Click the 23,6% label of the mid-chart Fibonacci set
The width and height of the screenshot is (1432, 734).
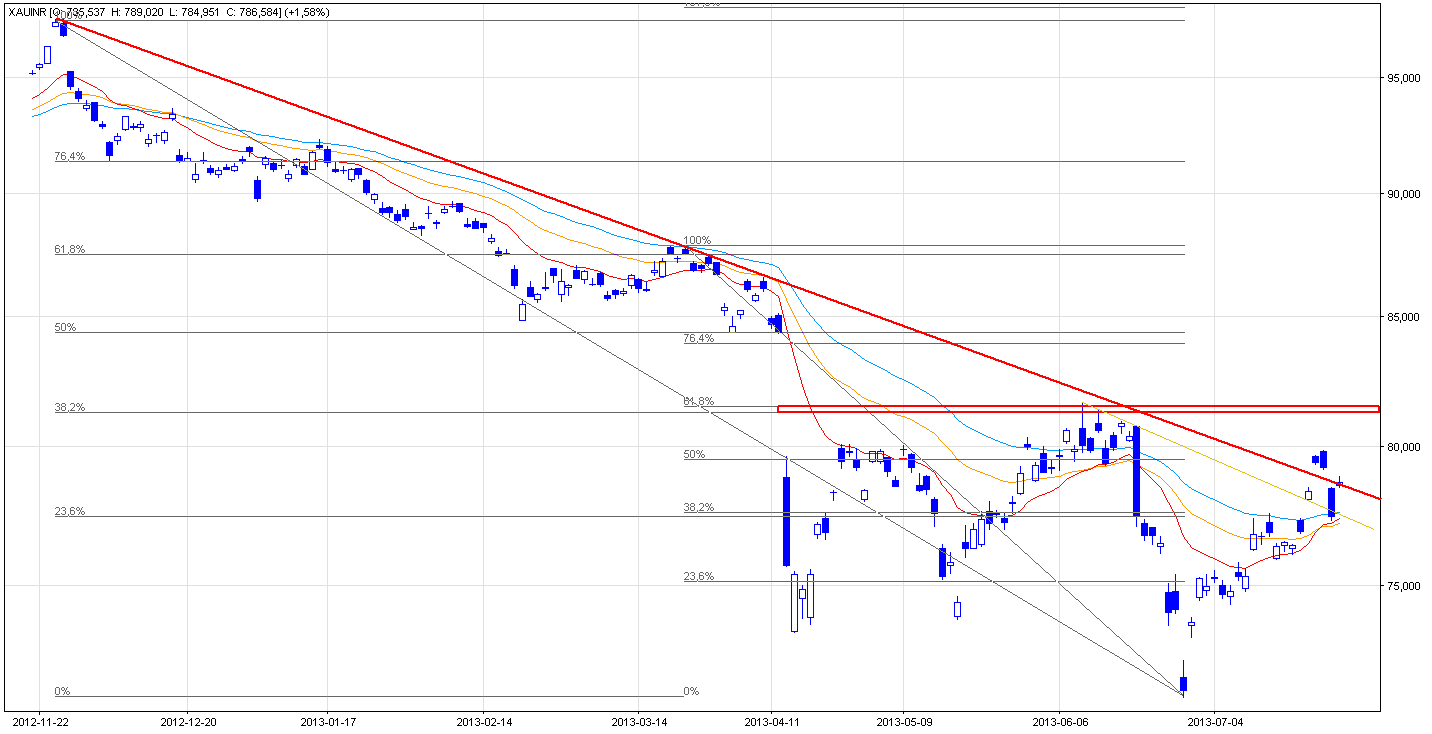point(698,577)
